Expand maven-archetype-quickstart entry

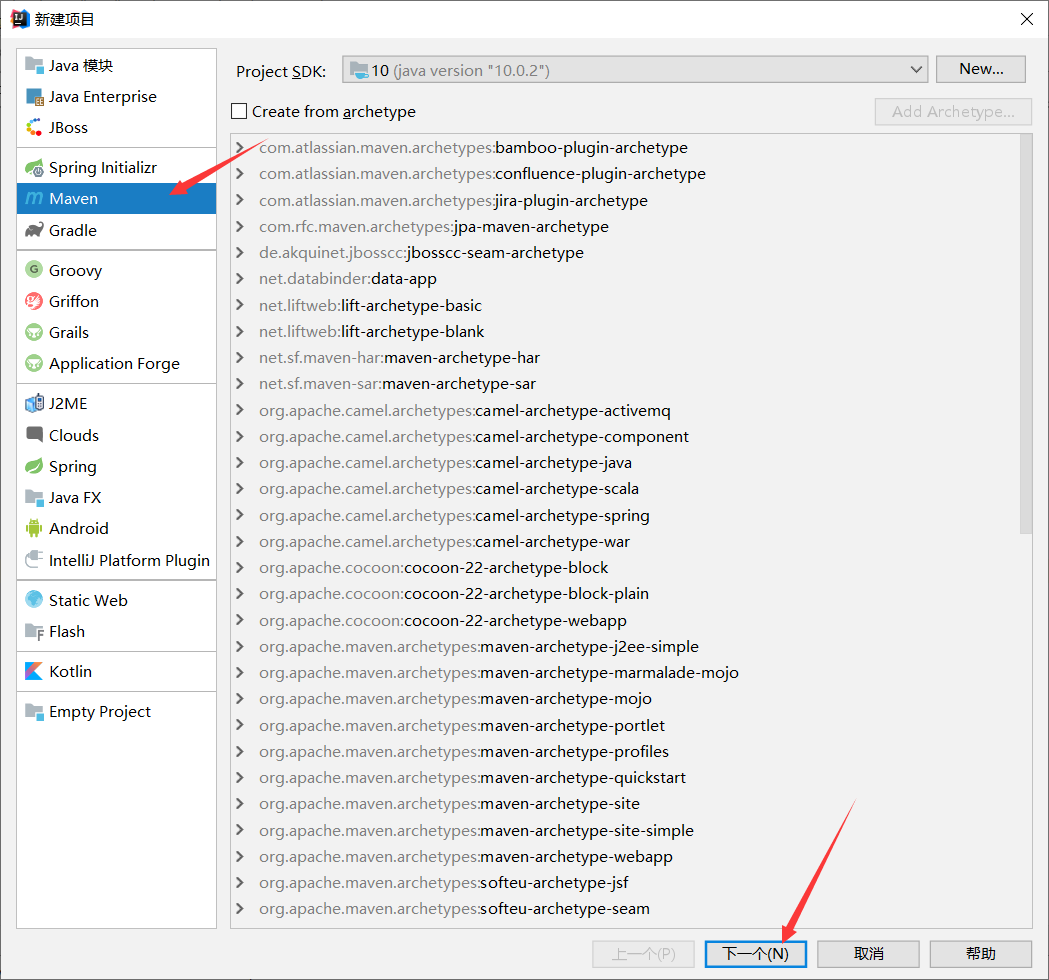(x=240, y=777)
